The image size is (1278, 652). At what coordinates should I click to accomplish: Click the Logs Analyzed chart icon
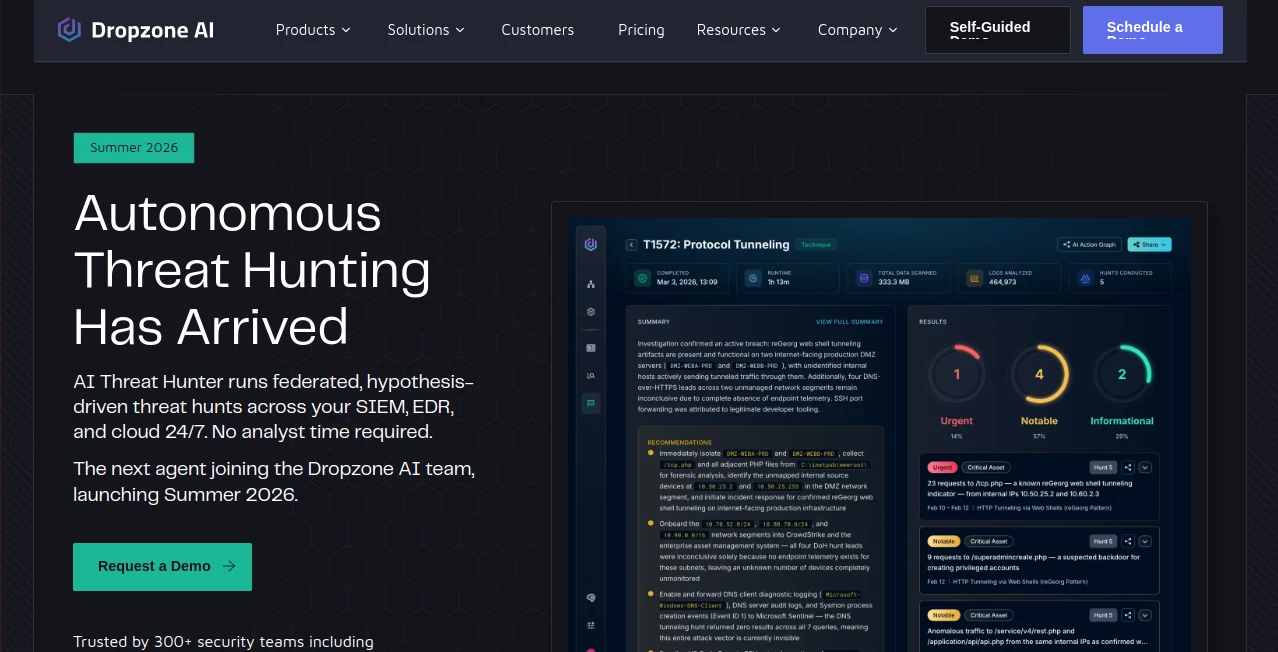[x=974, y=278]
